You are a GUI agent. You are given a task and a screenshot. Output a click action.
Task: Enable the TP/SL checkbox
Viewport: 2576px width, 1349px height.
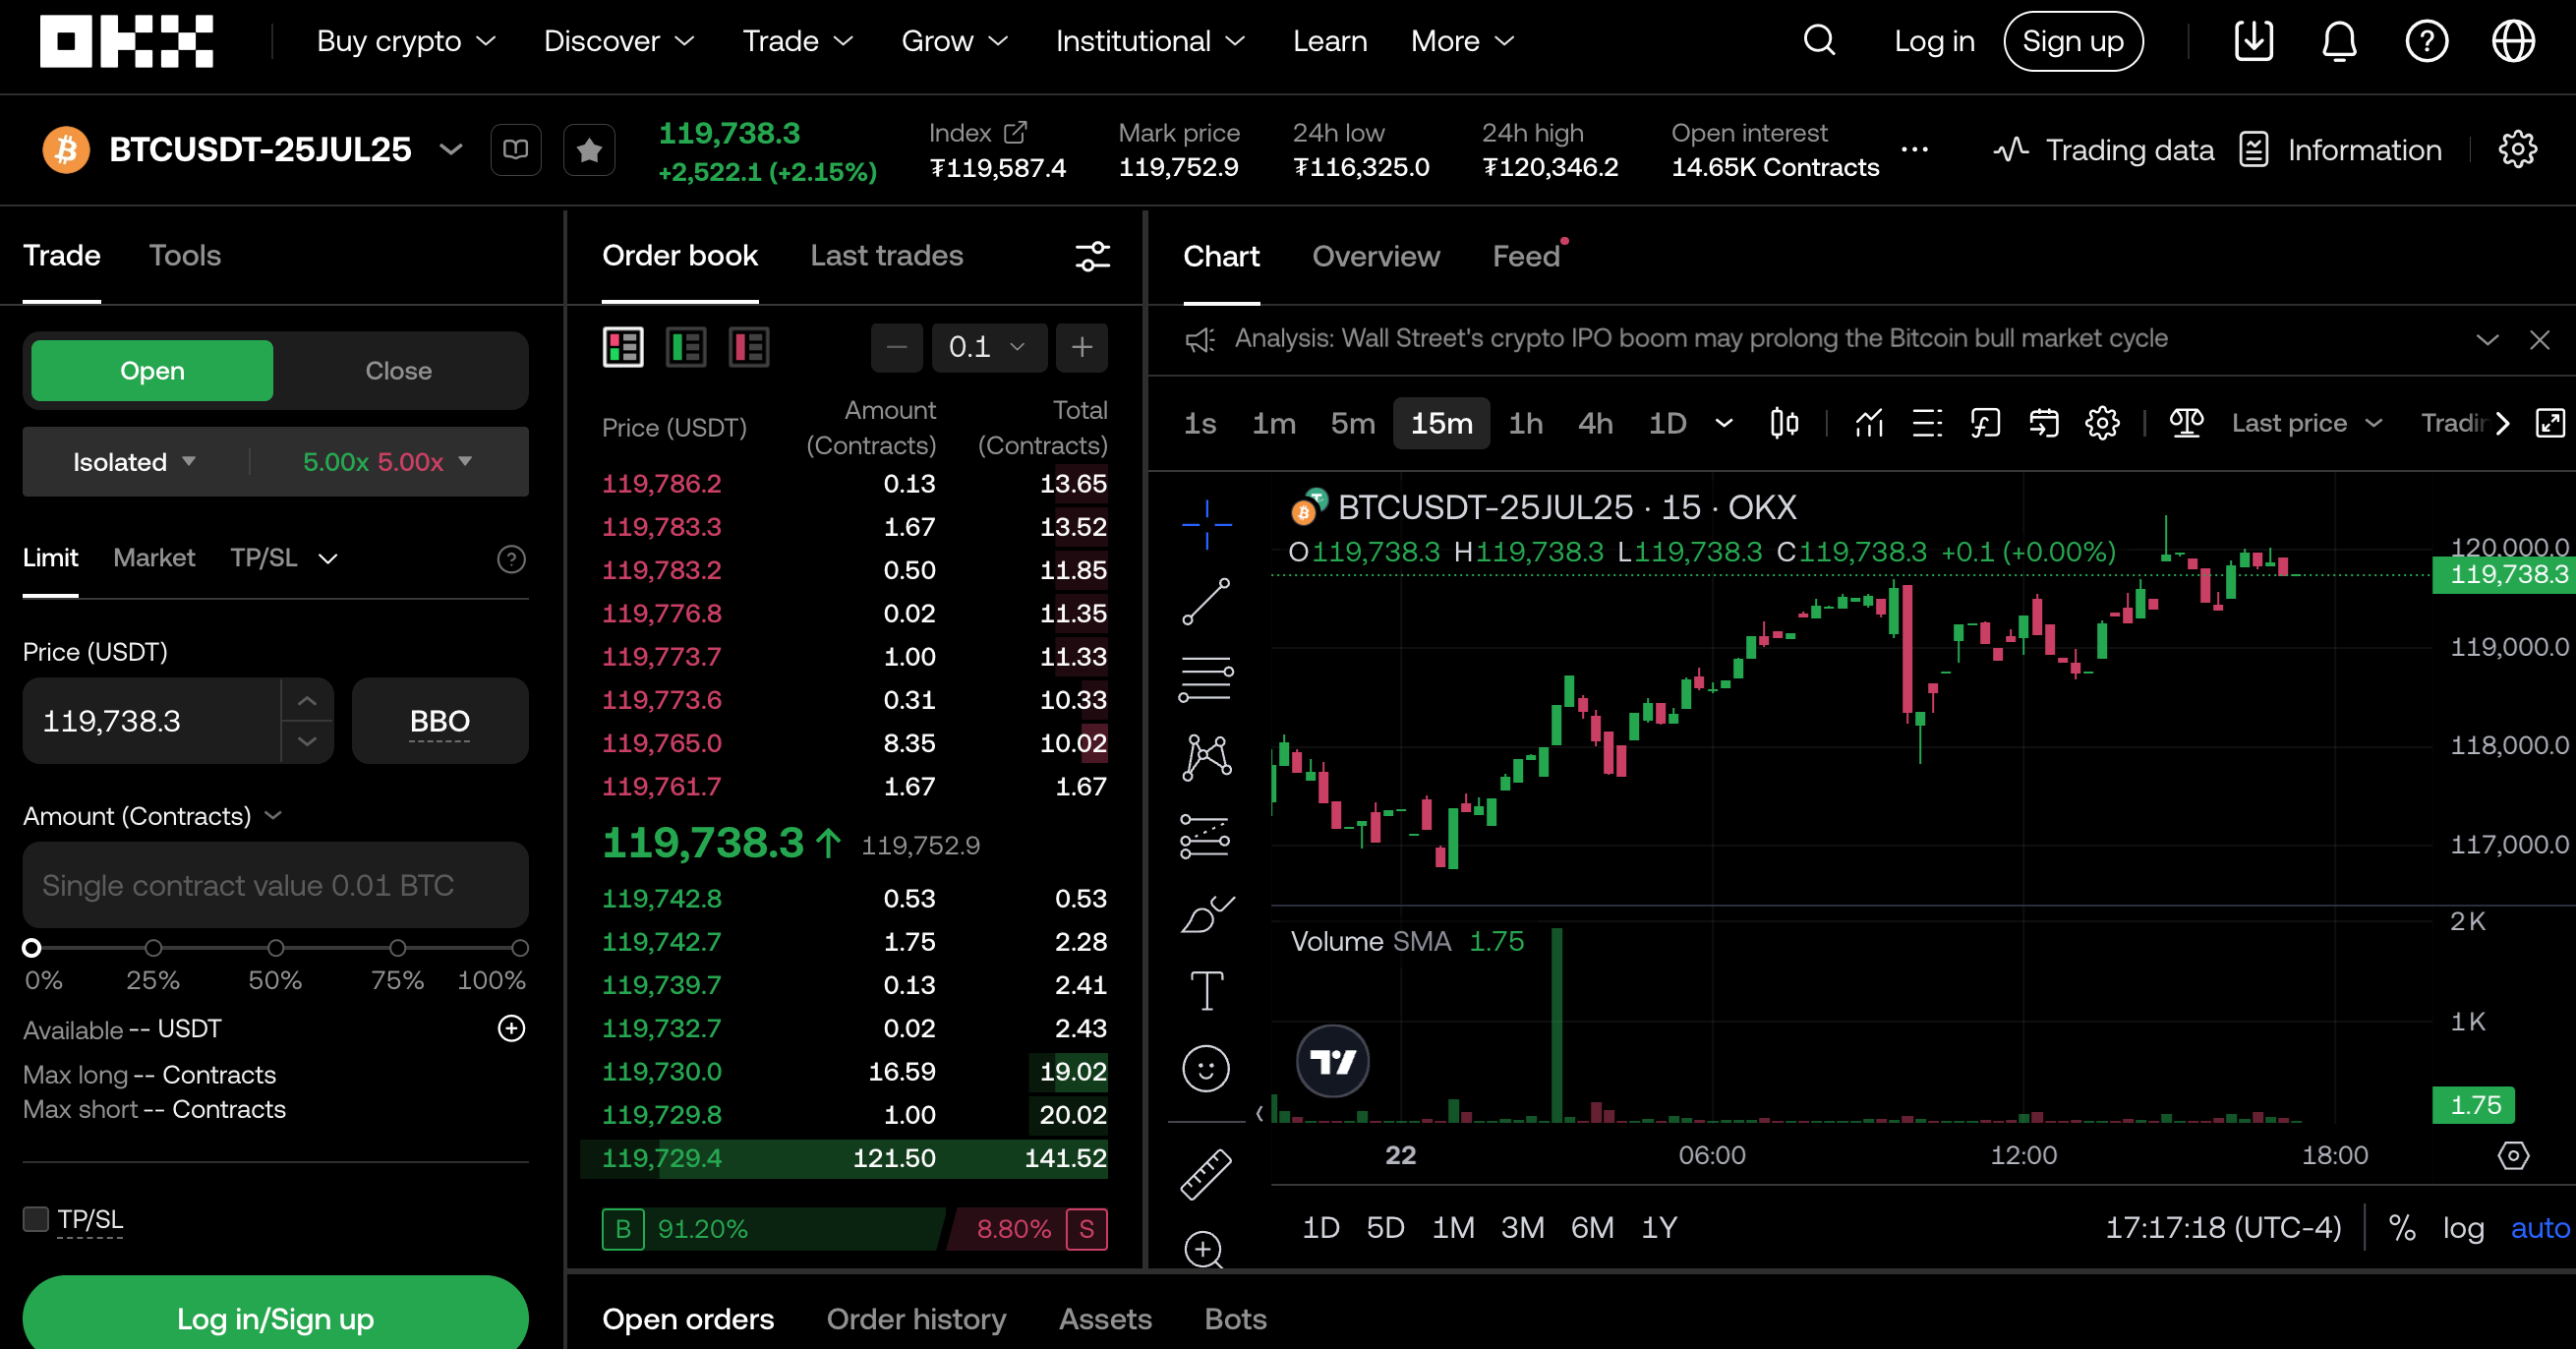click(36, 1219)
